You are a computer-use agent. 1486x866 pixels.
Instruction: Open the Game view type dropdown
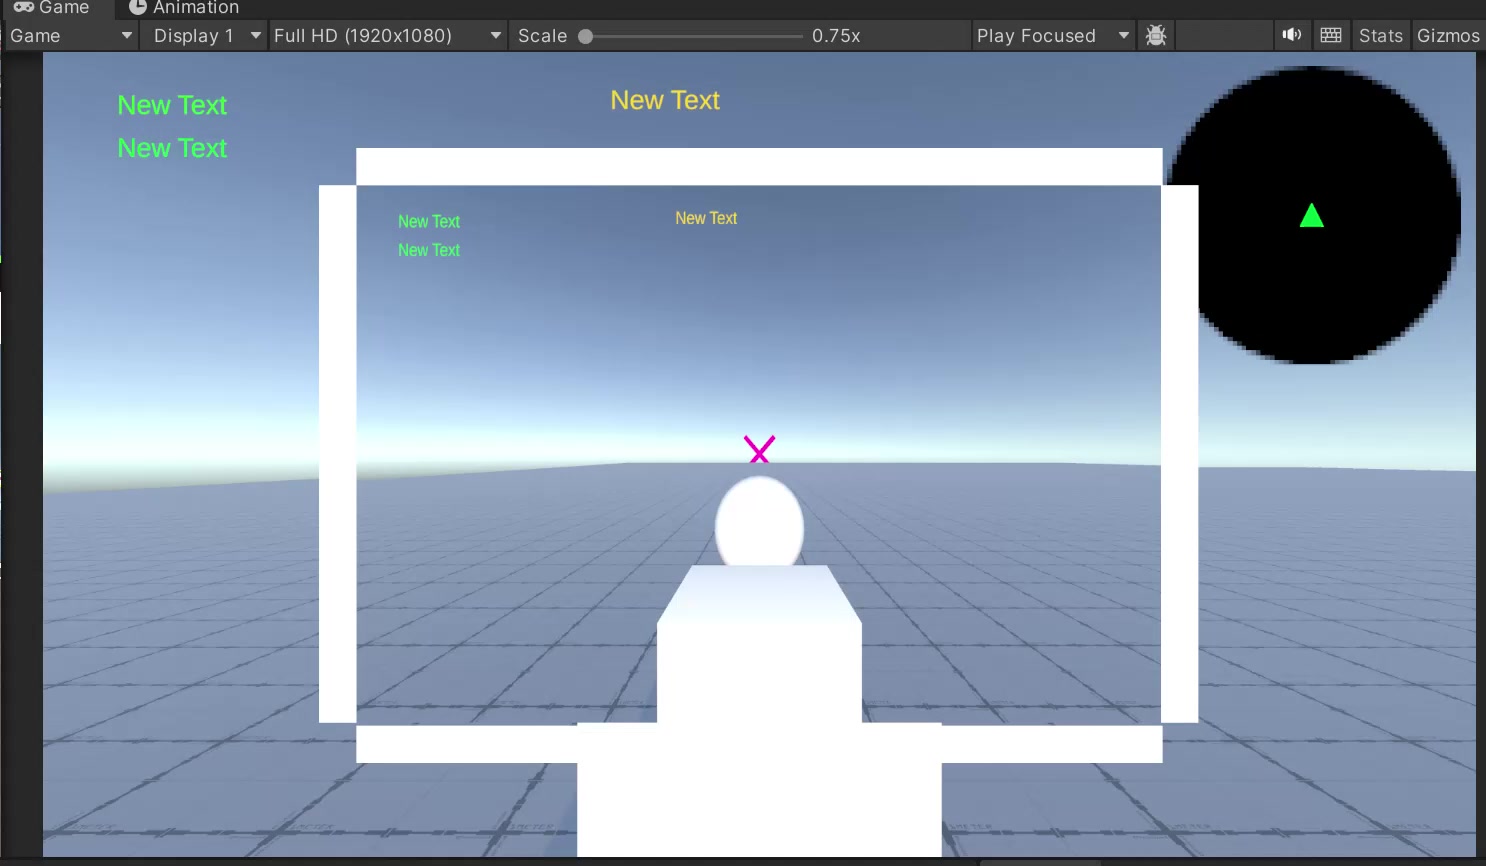tap(70, 36)
